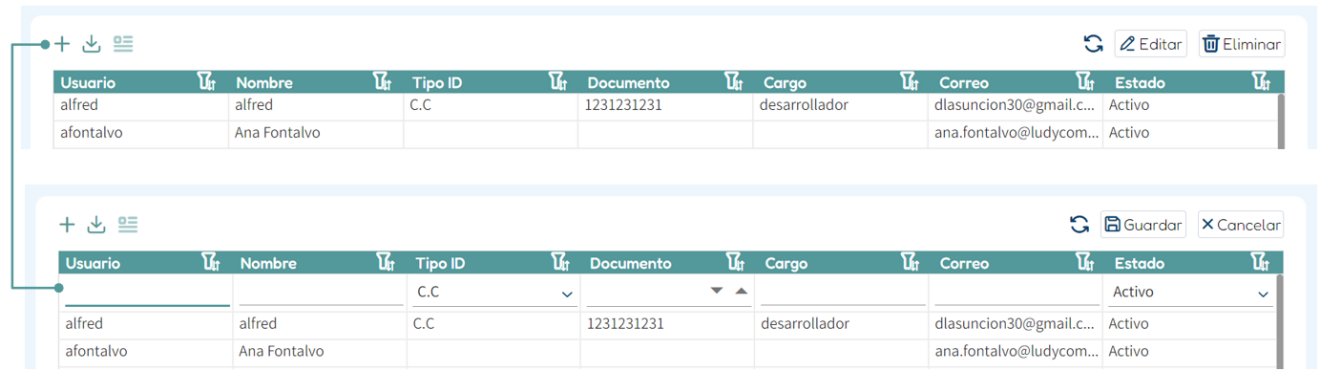Click the vertical scrollbar of the Editar grid
The height and width of the screenshot is (371, 1320).
[1281, 120]
